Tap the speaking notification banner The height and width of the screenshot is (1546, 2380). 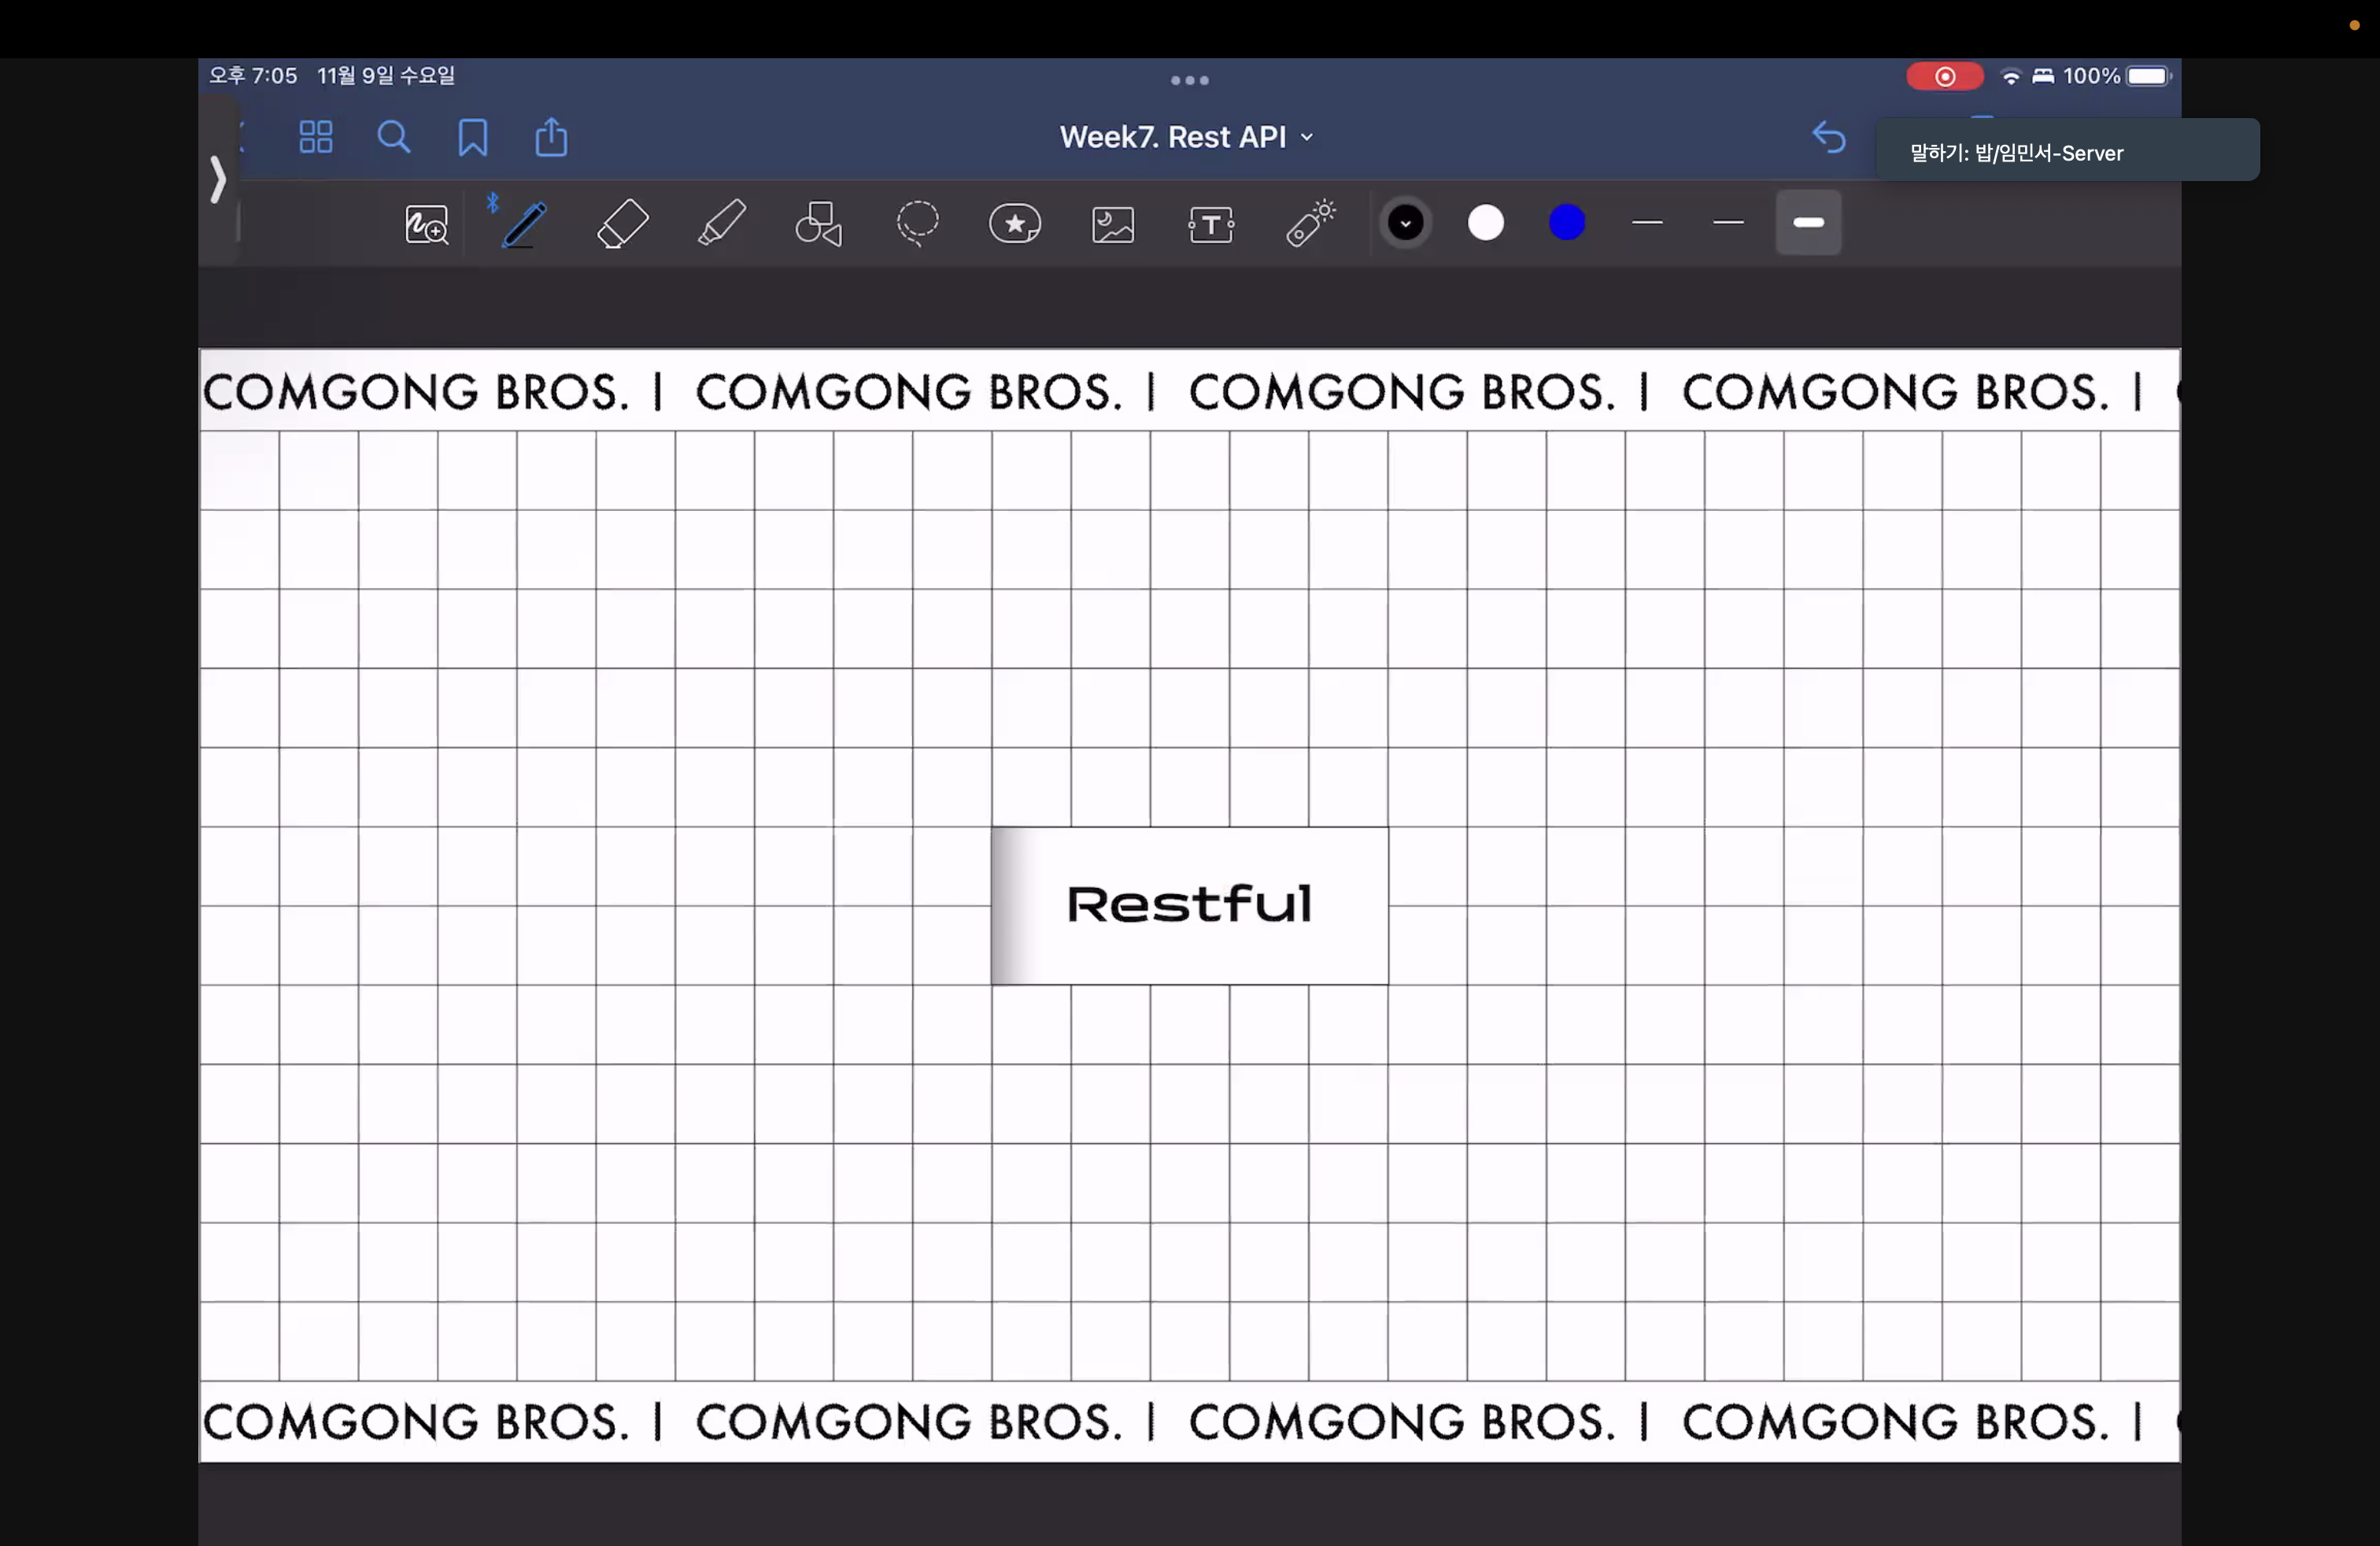[2067, 150]
